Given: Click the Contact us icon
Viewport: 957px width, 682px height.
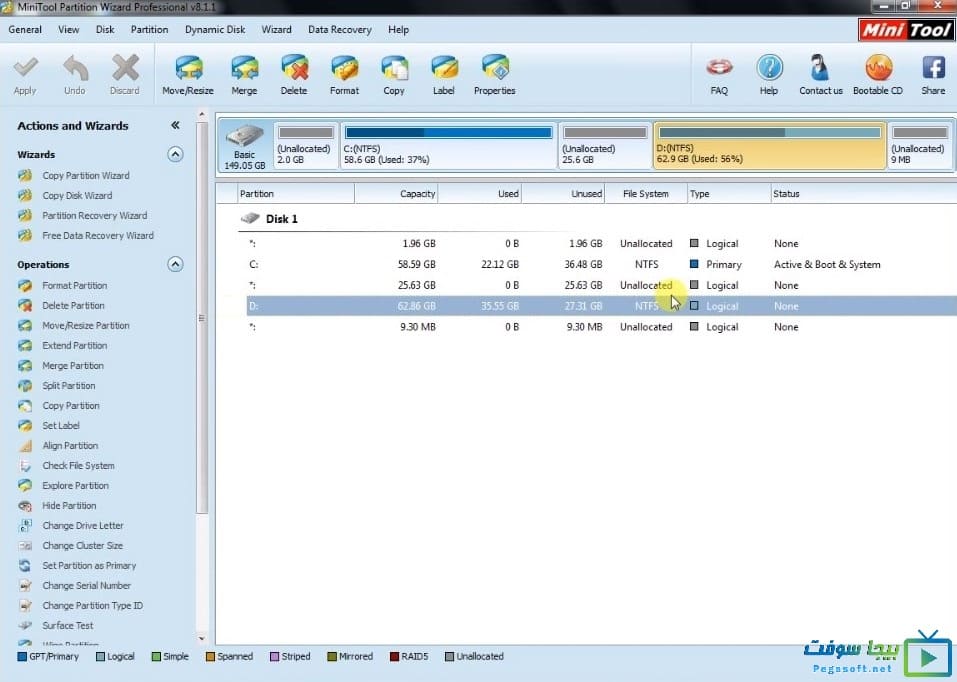Looking at the screenshot, I should click(x=820, y=67).
